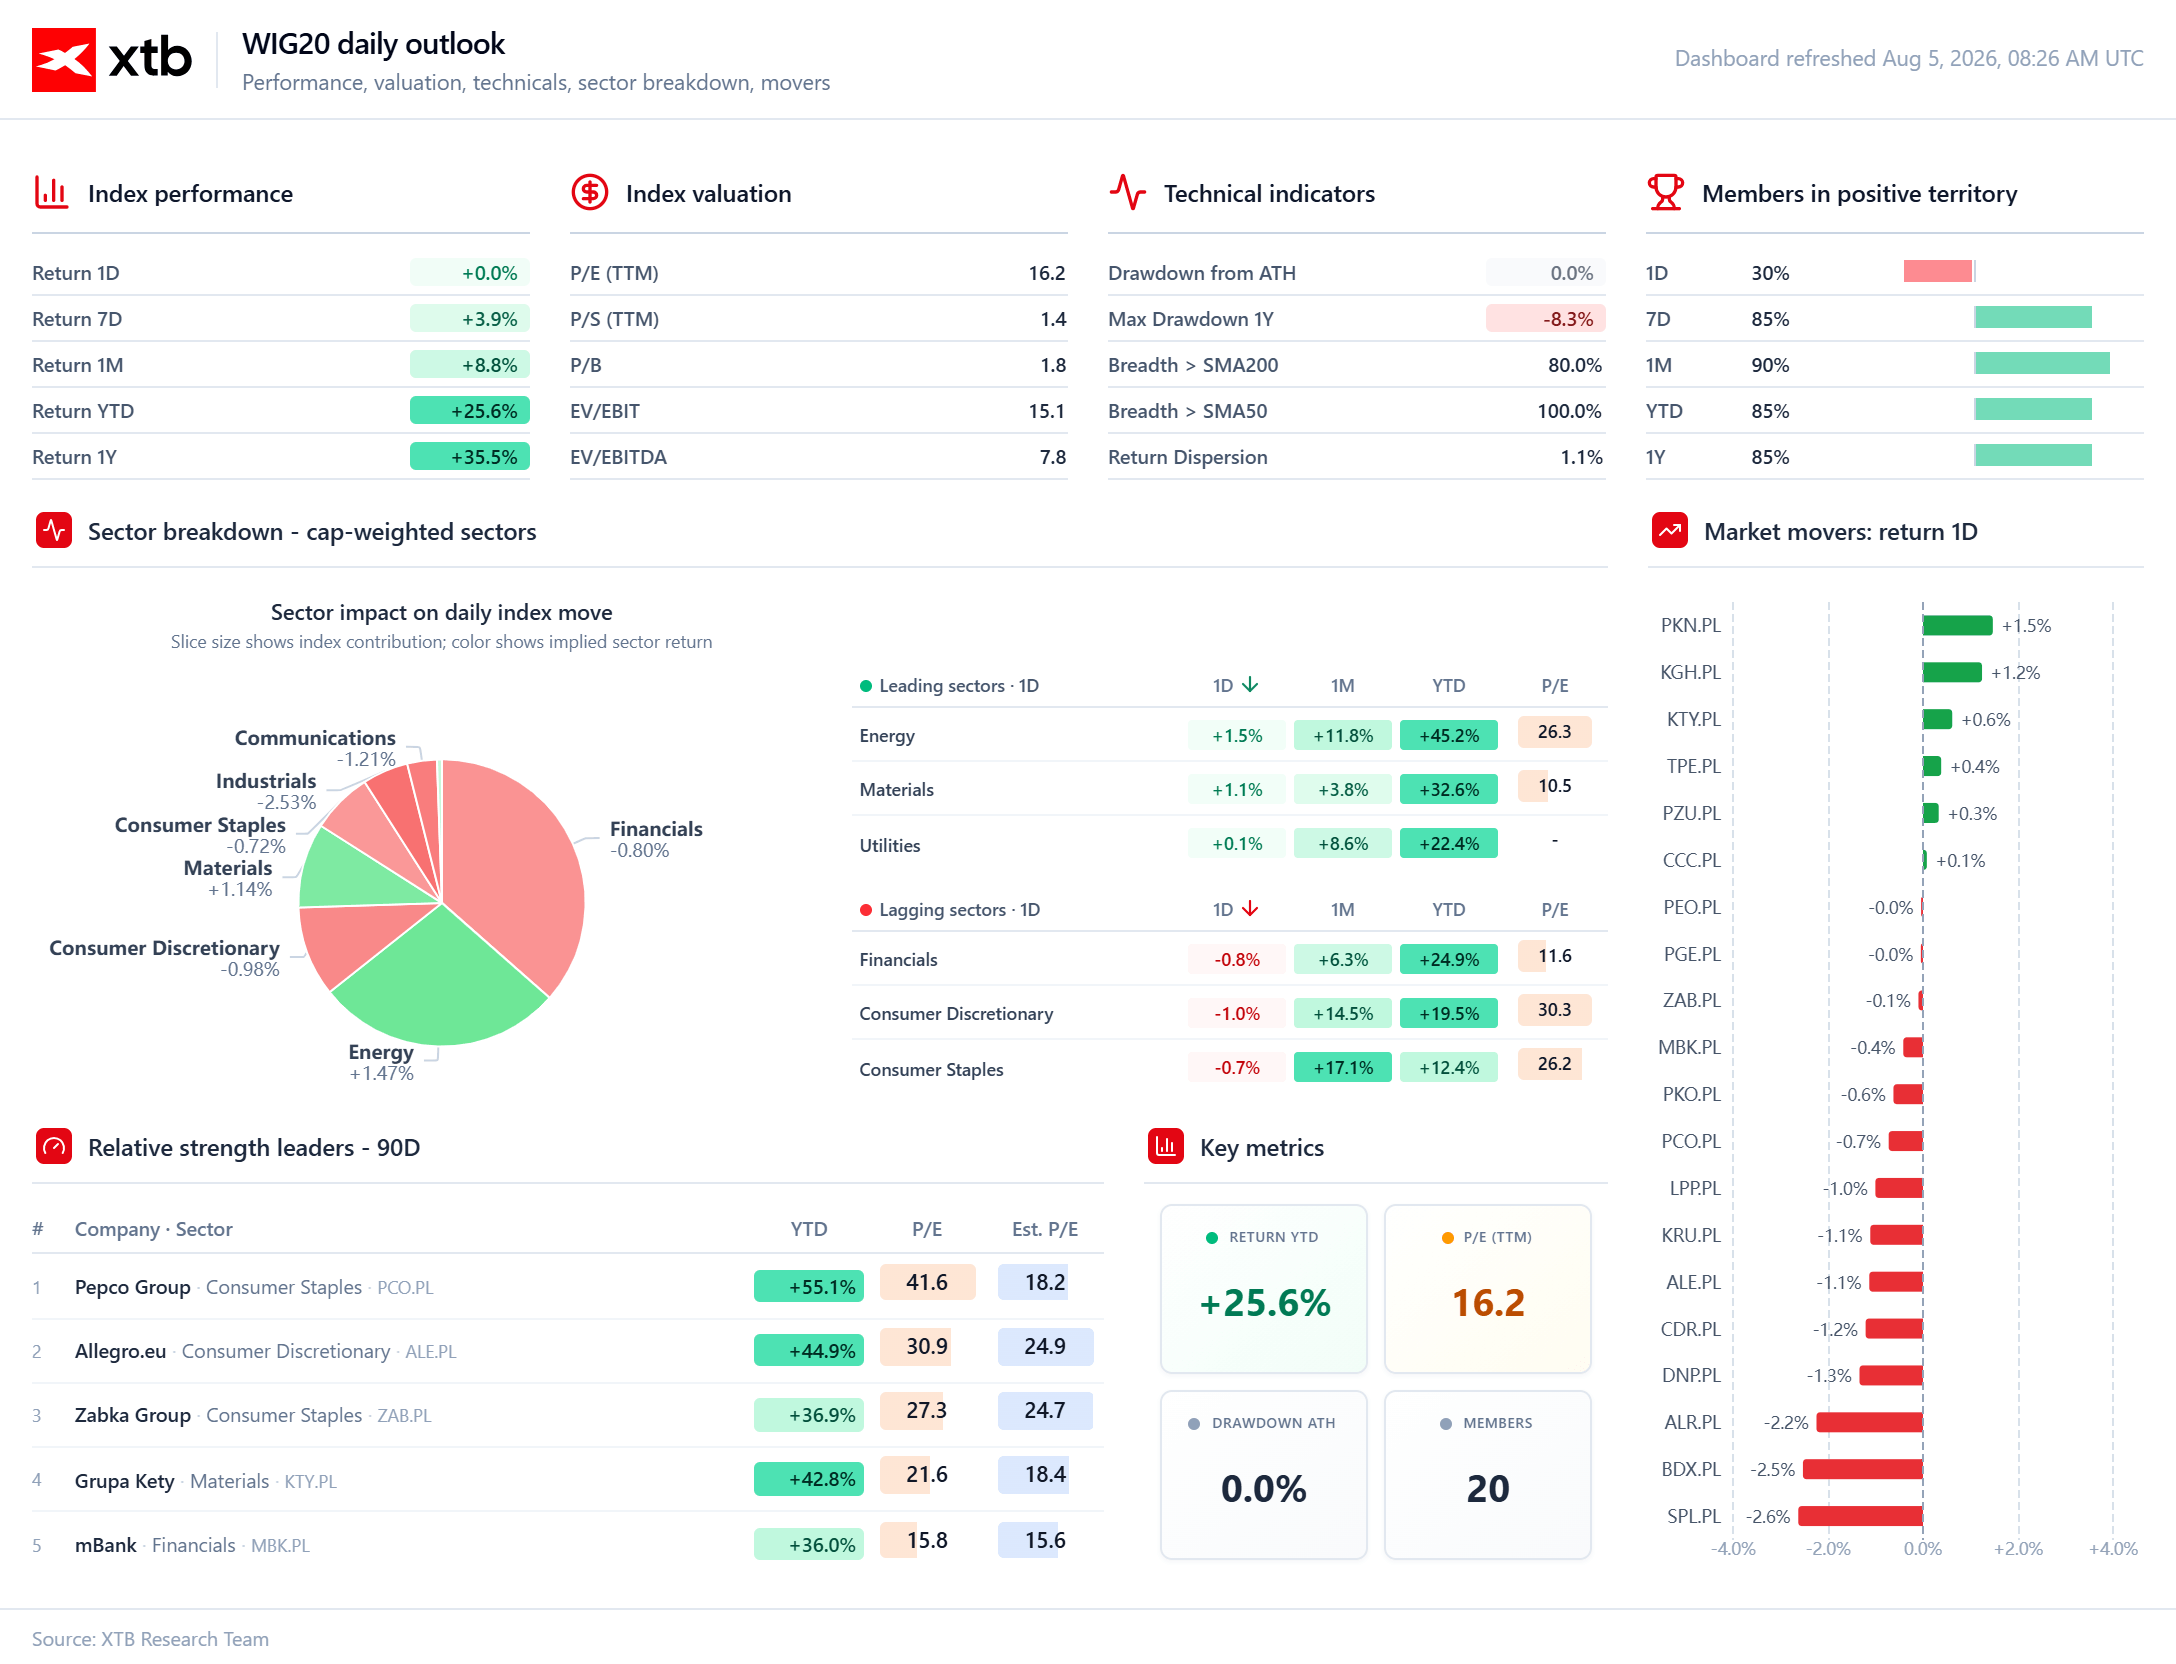Click the Est. P/E column header

[x=1045, y=1229]
